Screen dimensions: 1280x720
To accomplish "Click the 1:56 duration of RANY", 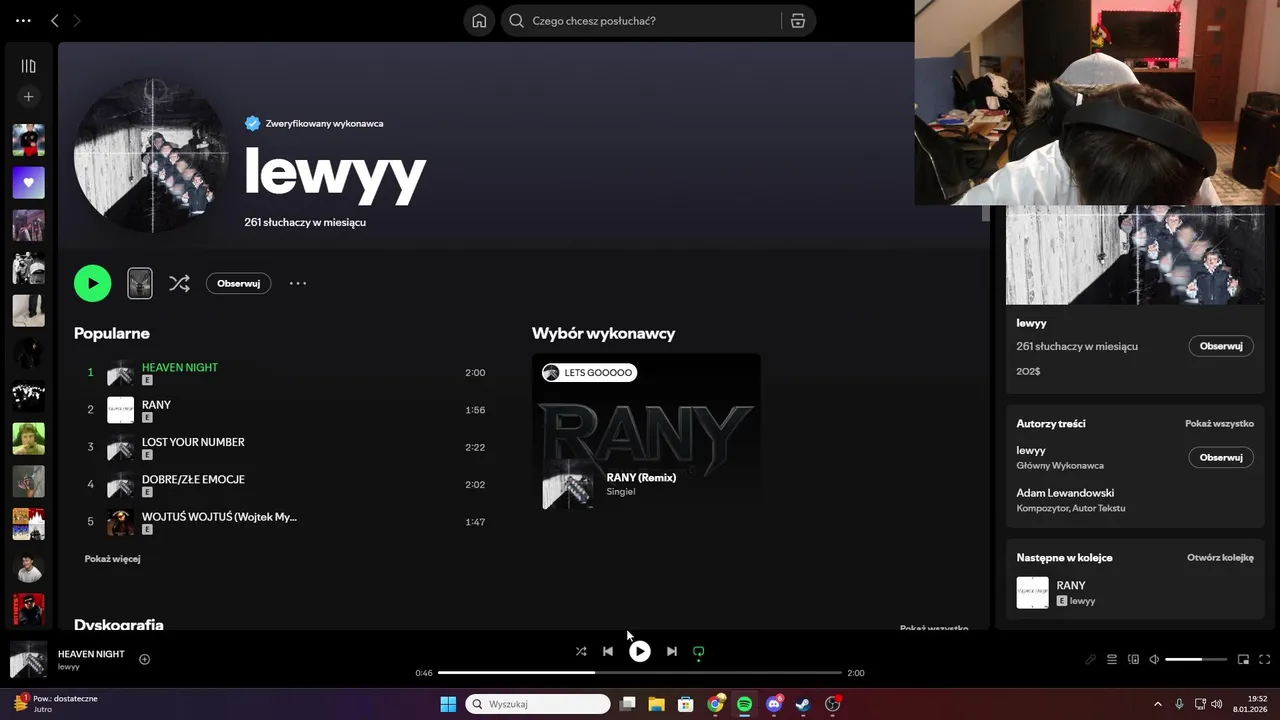I will (x=475, y=410).
